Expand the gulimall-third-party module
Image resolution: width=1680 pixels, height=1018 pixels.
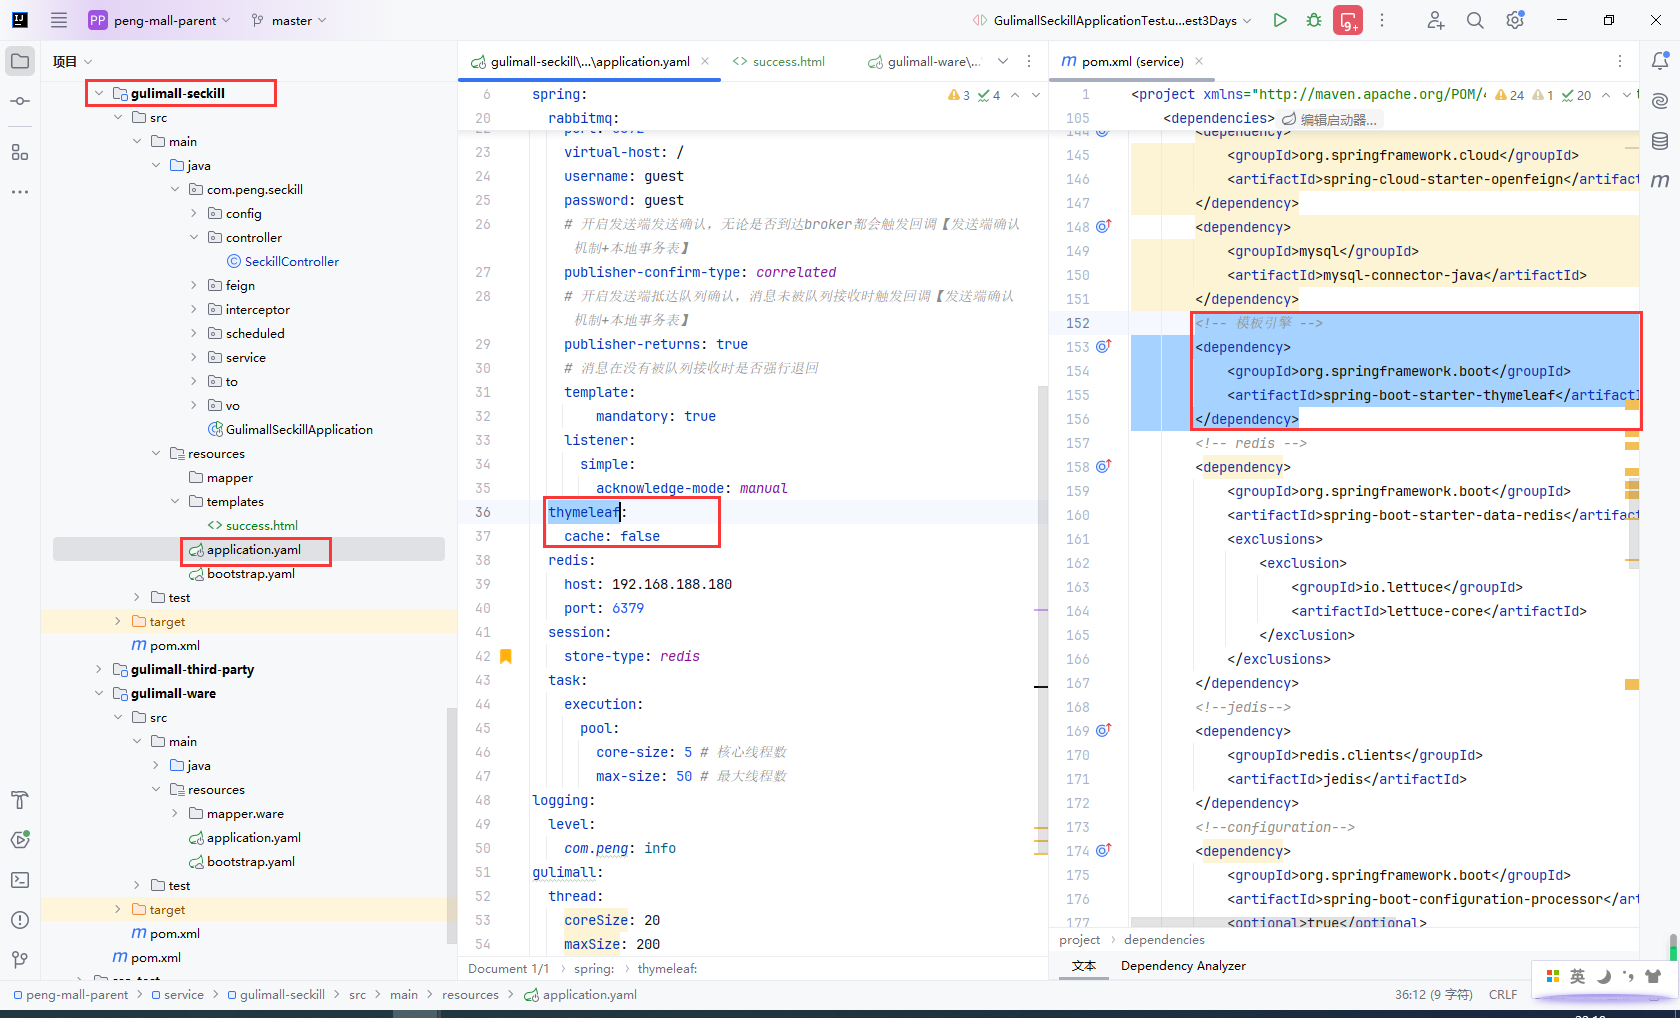[x=99, y=669]
